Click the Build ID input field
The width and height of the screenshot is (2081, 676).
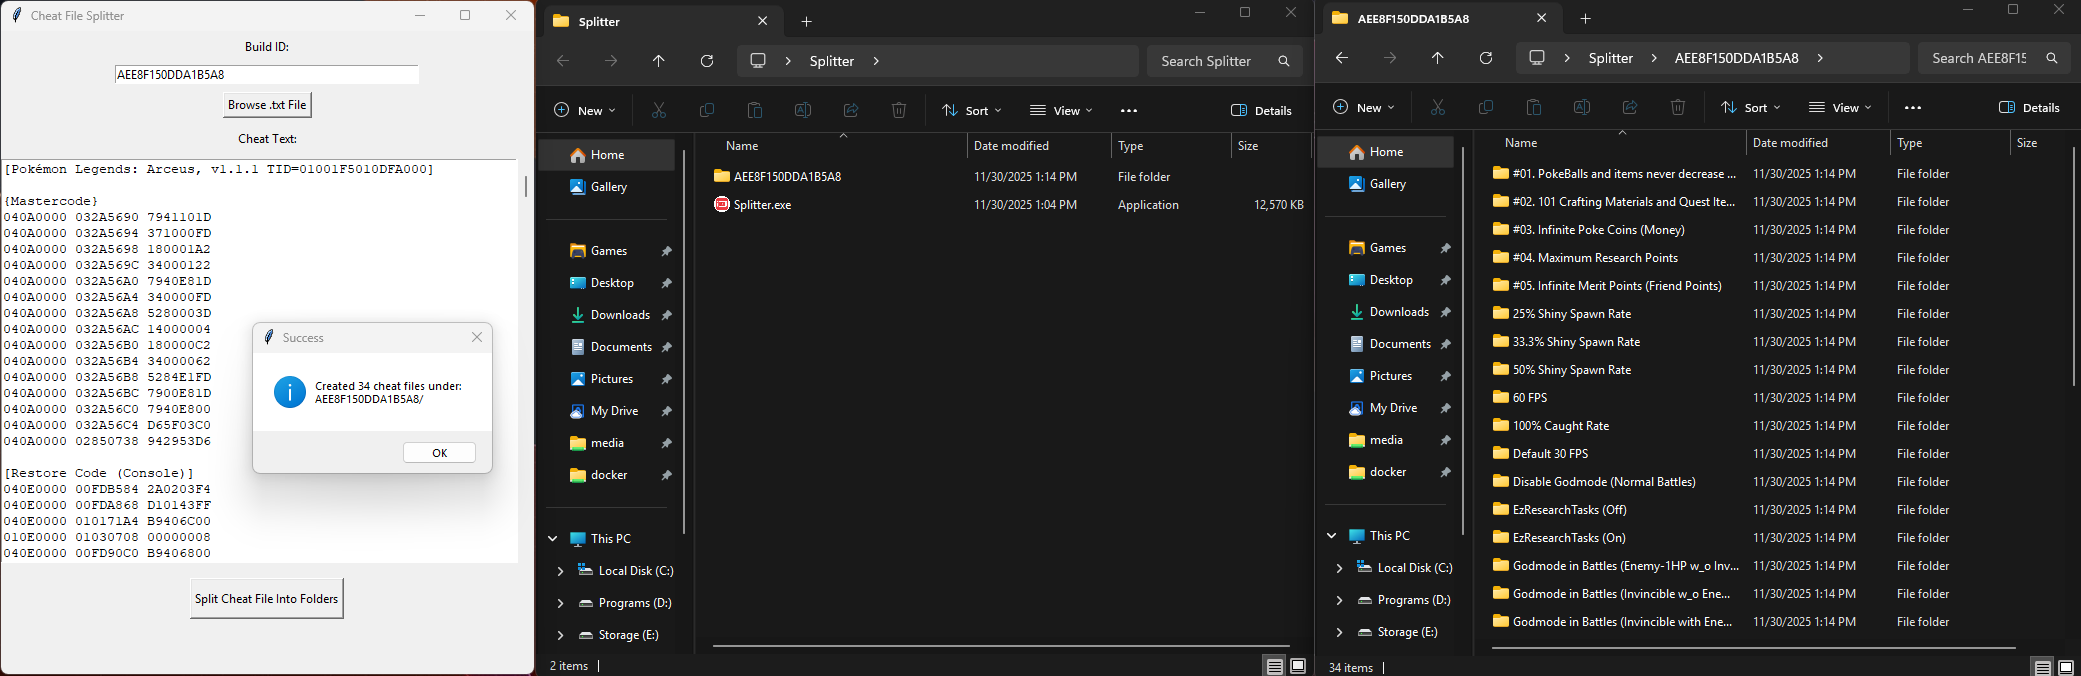267,75
